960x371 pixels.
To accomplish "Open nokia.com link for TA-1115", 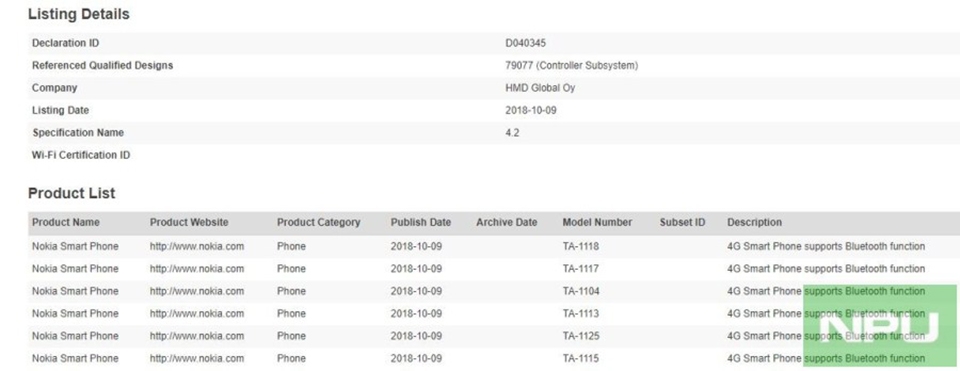I will tap(197, 358).
